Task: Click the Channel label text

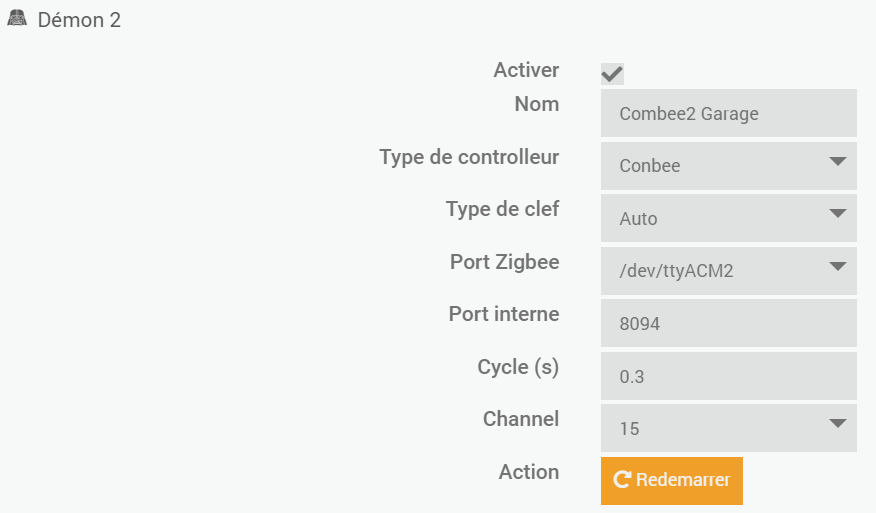Action: click(x=520, y=419)
